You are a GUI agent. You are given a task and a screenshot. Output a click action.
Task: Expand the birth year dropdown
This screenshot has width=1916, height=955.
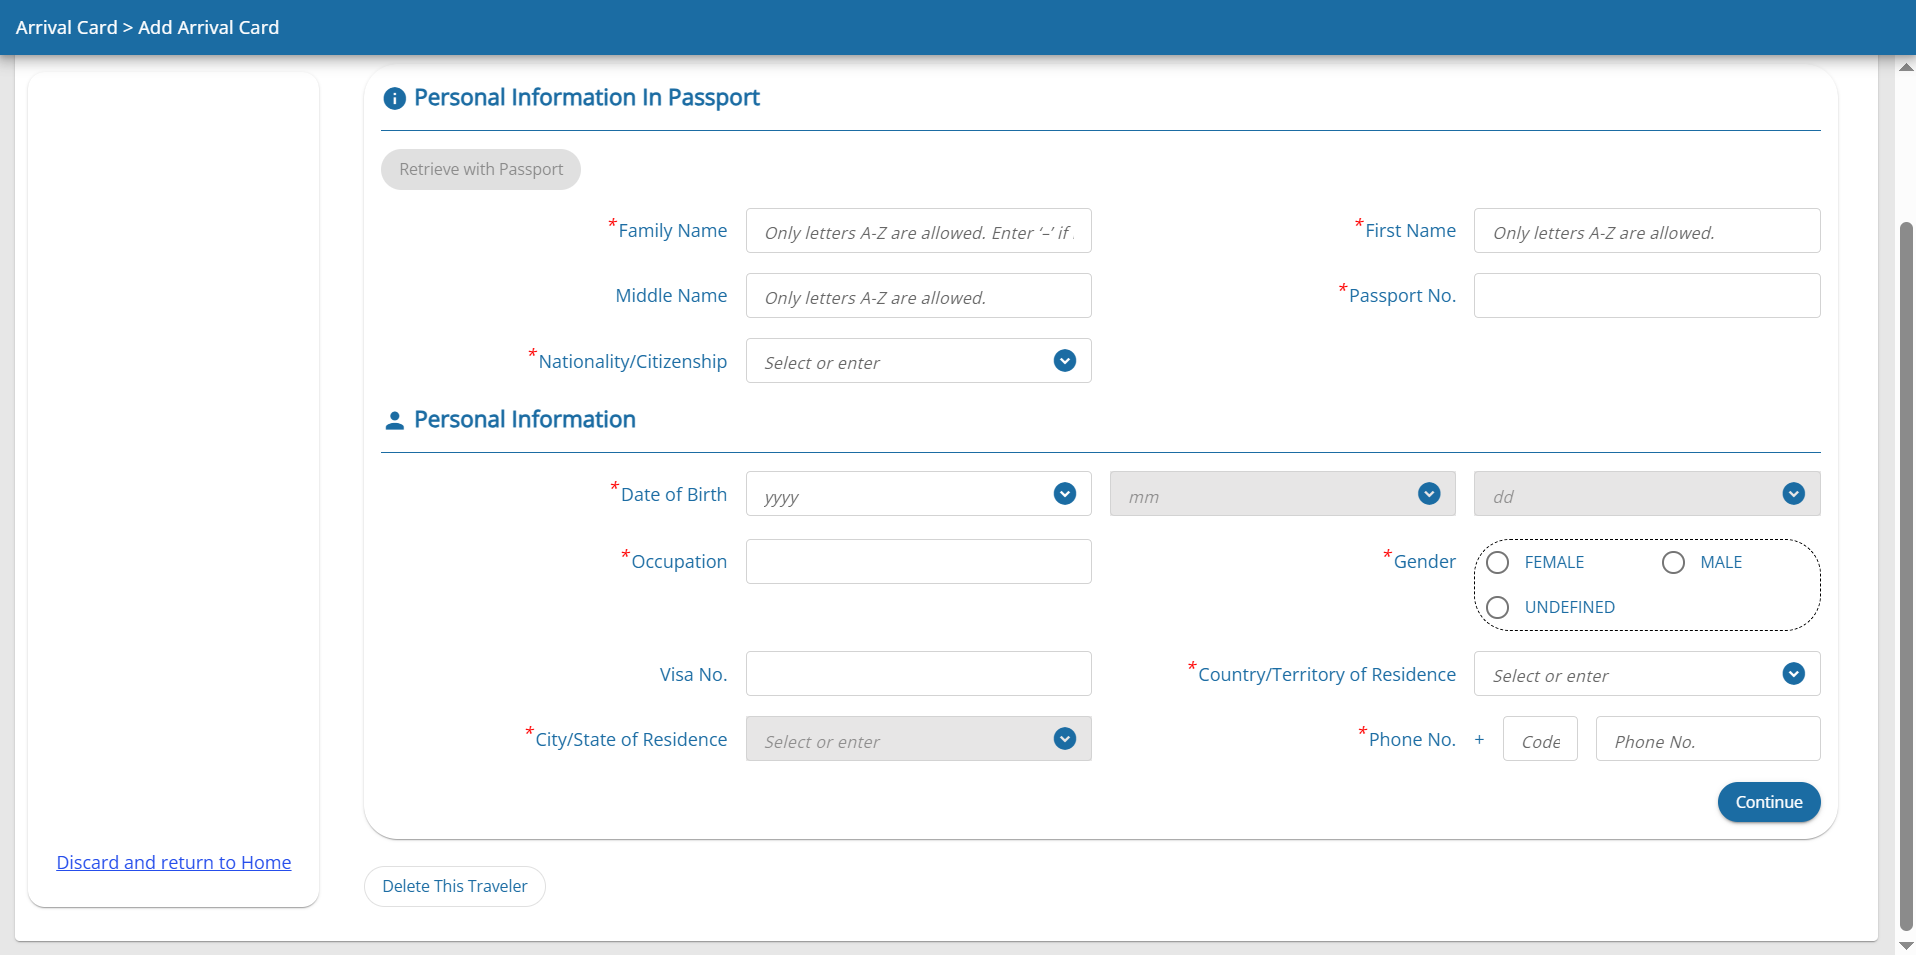(1063, 493)
